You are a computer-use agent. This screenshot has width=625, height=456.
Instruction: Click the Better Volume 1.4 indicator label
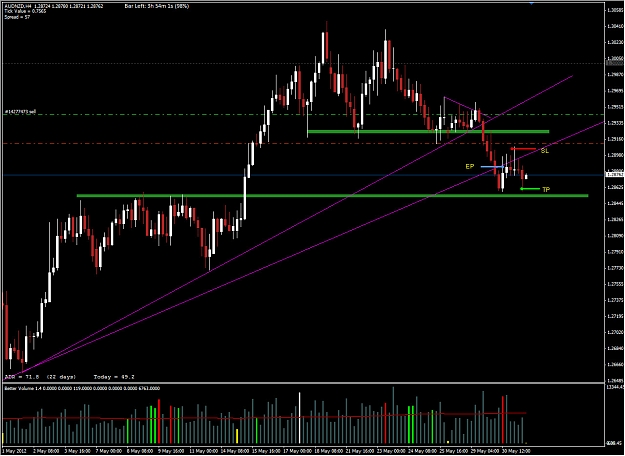(x=82, y=388)
